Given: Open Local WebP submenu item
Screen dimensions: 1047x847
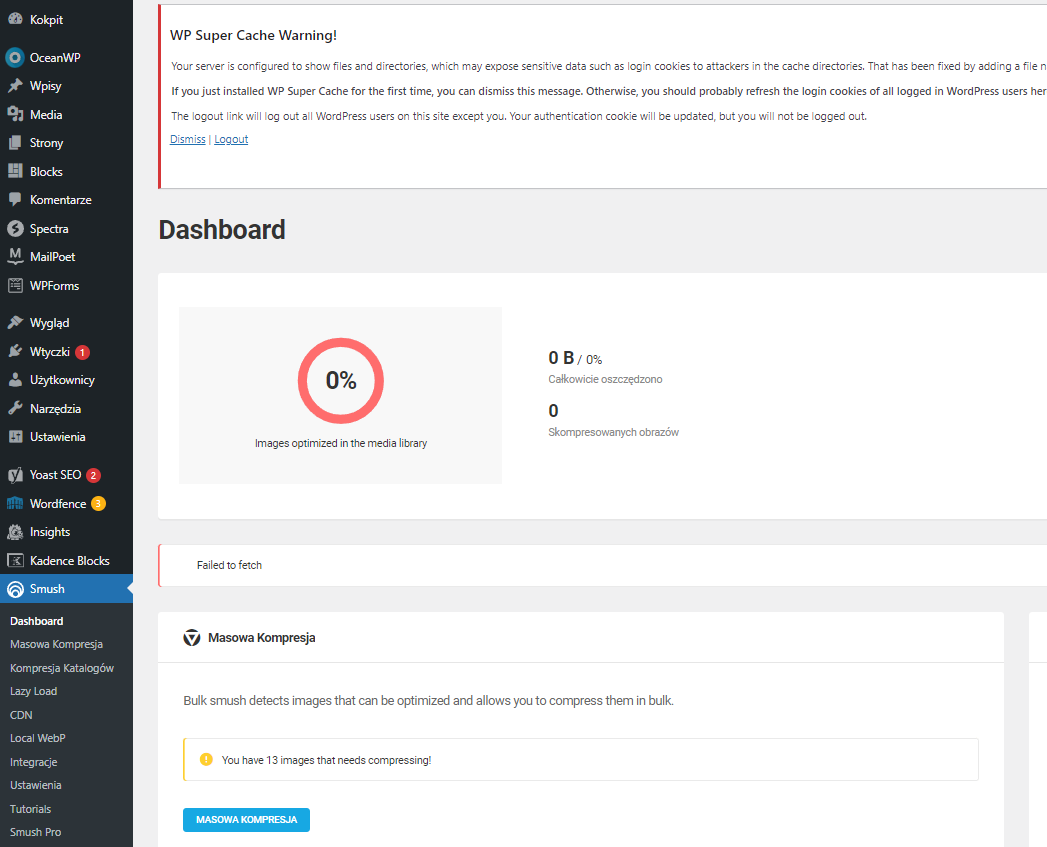Looking at the screenshot, I should point(37,738).
